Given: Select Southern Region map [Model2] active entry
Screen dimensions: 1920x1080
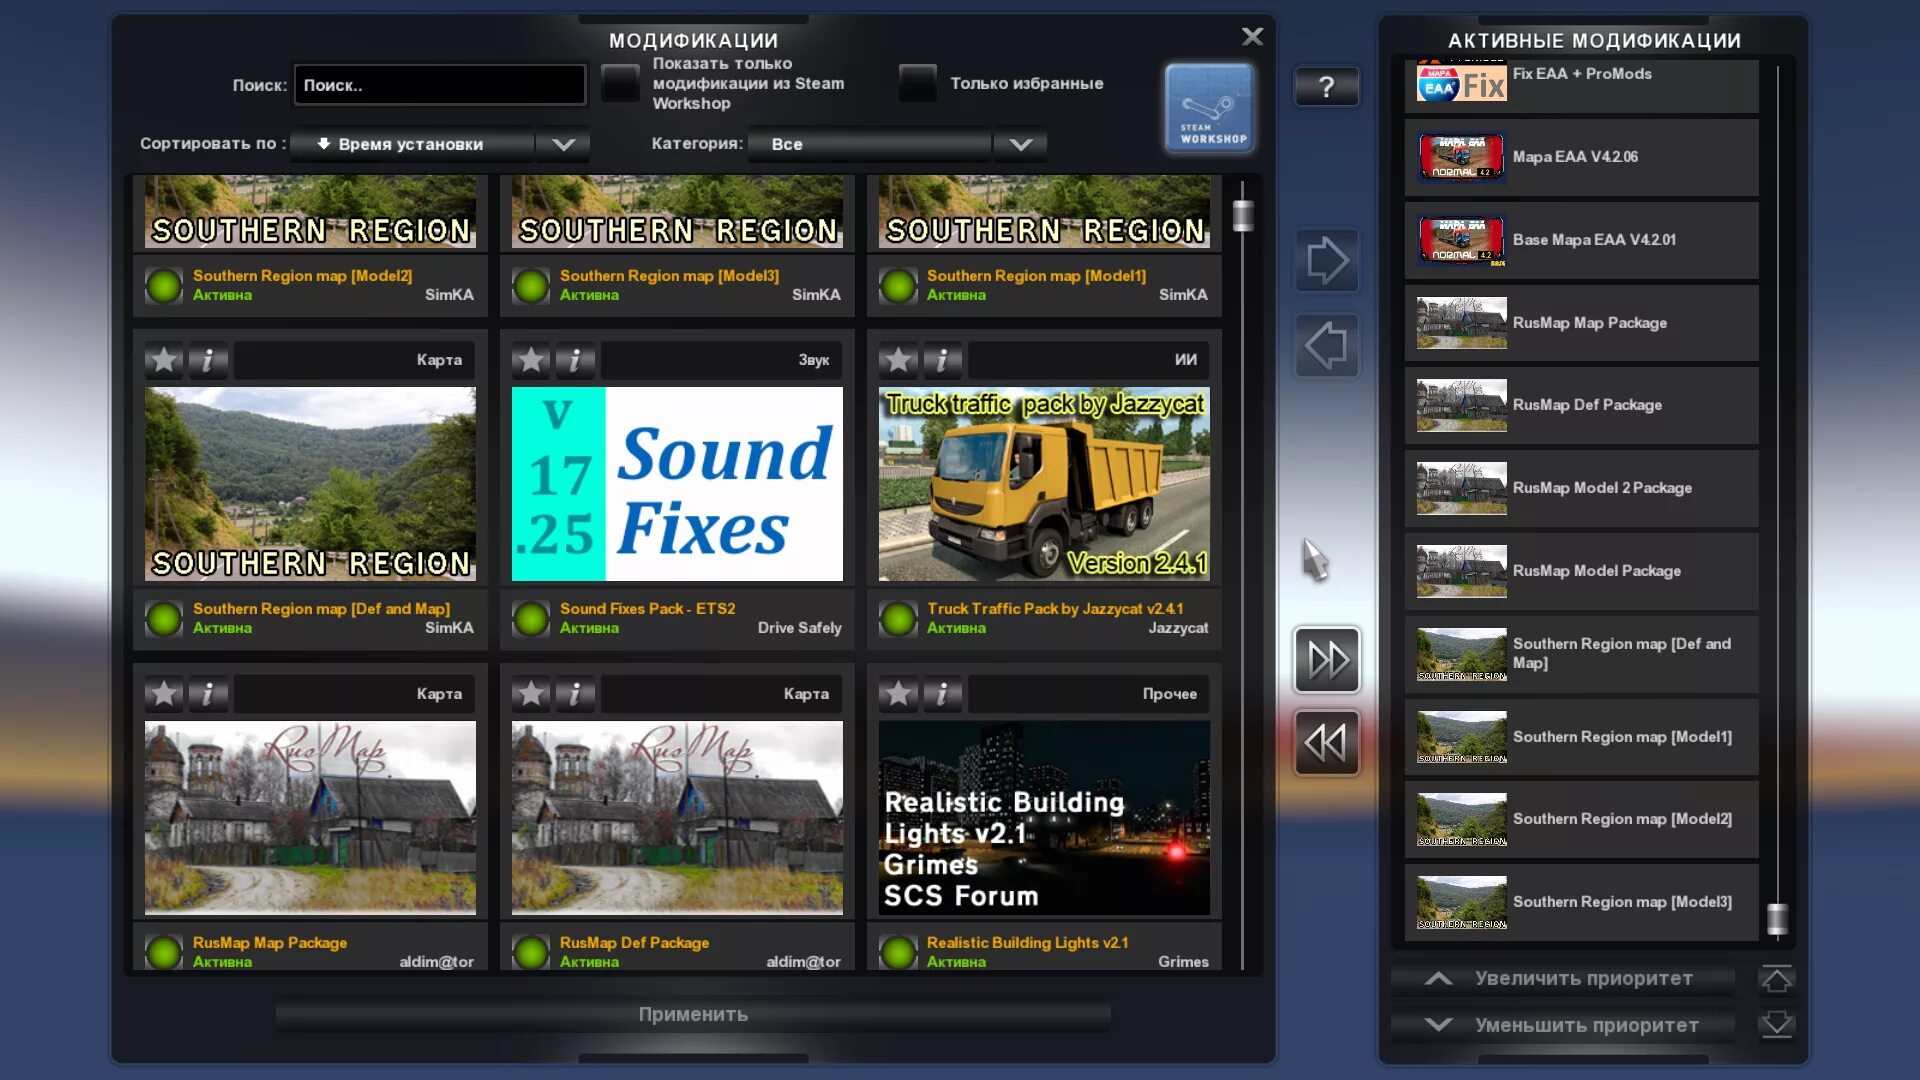Looking at the screenshot, I should point(1581,820).
